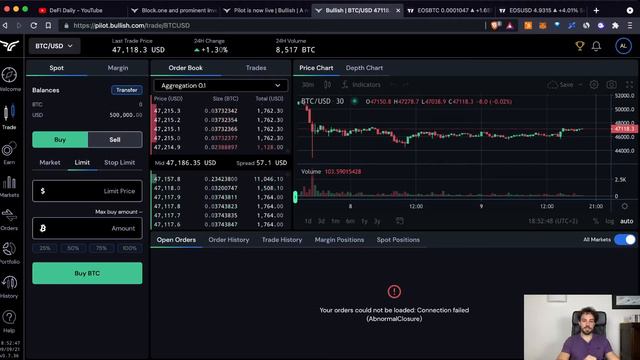
Task: Reload the page in the browser
Action: point(33,25)
